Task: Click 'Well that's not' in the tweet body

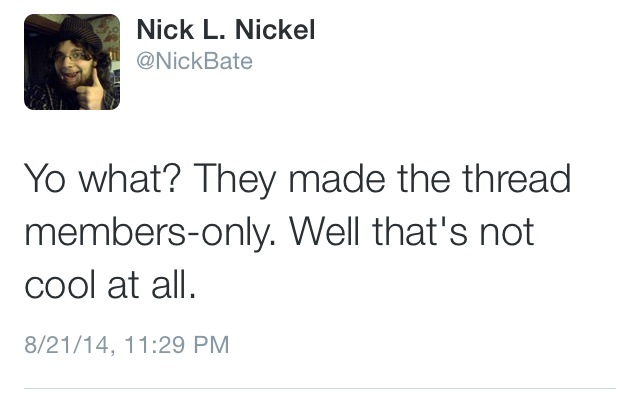Action: click(412, 231)
